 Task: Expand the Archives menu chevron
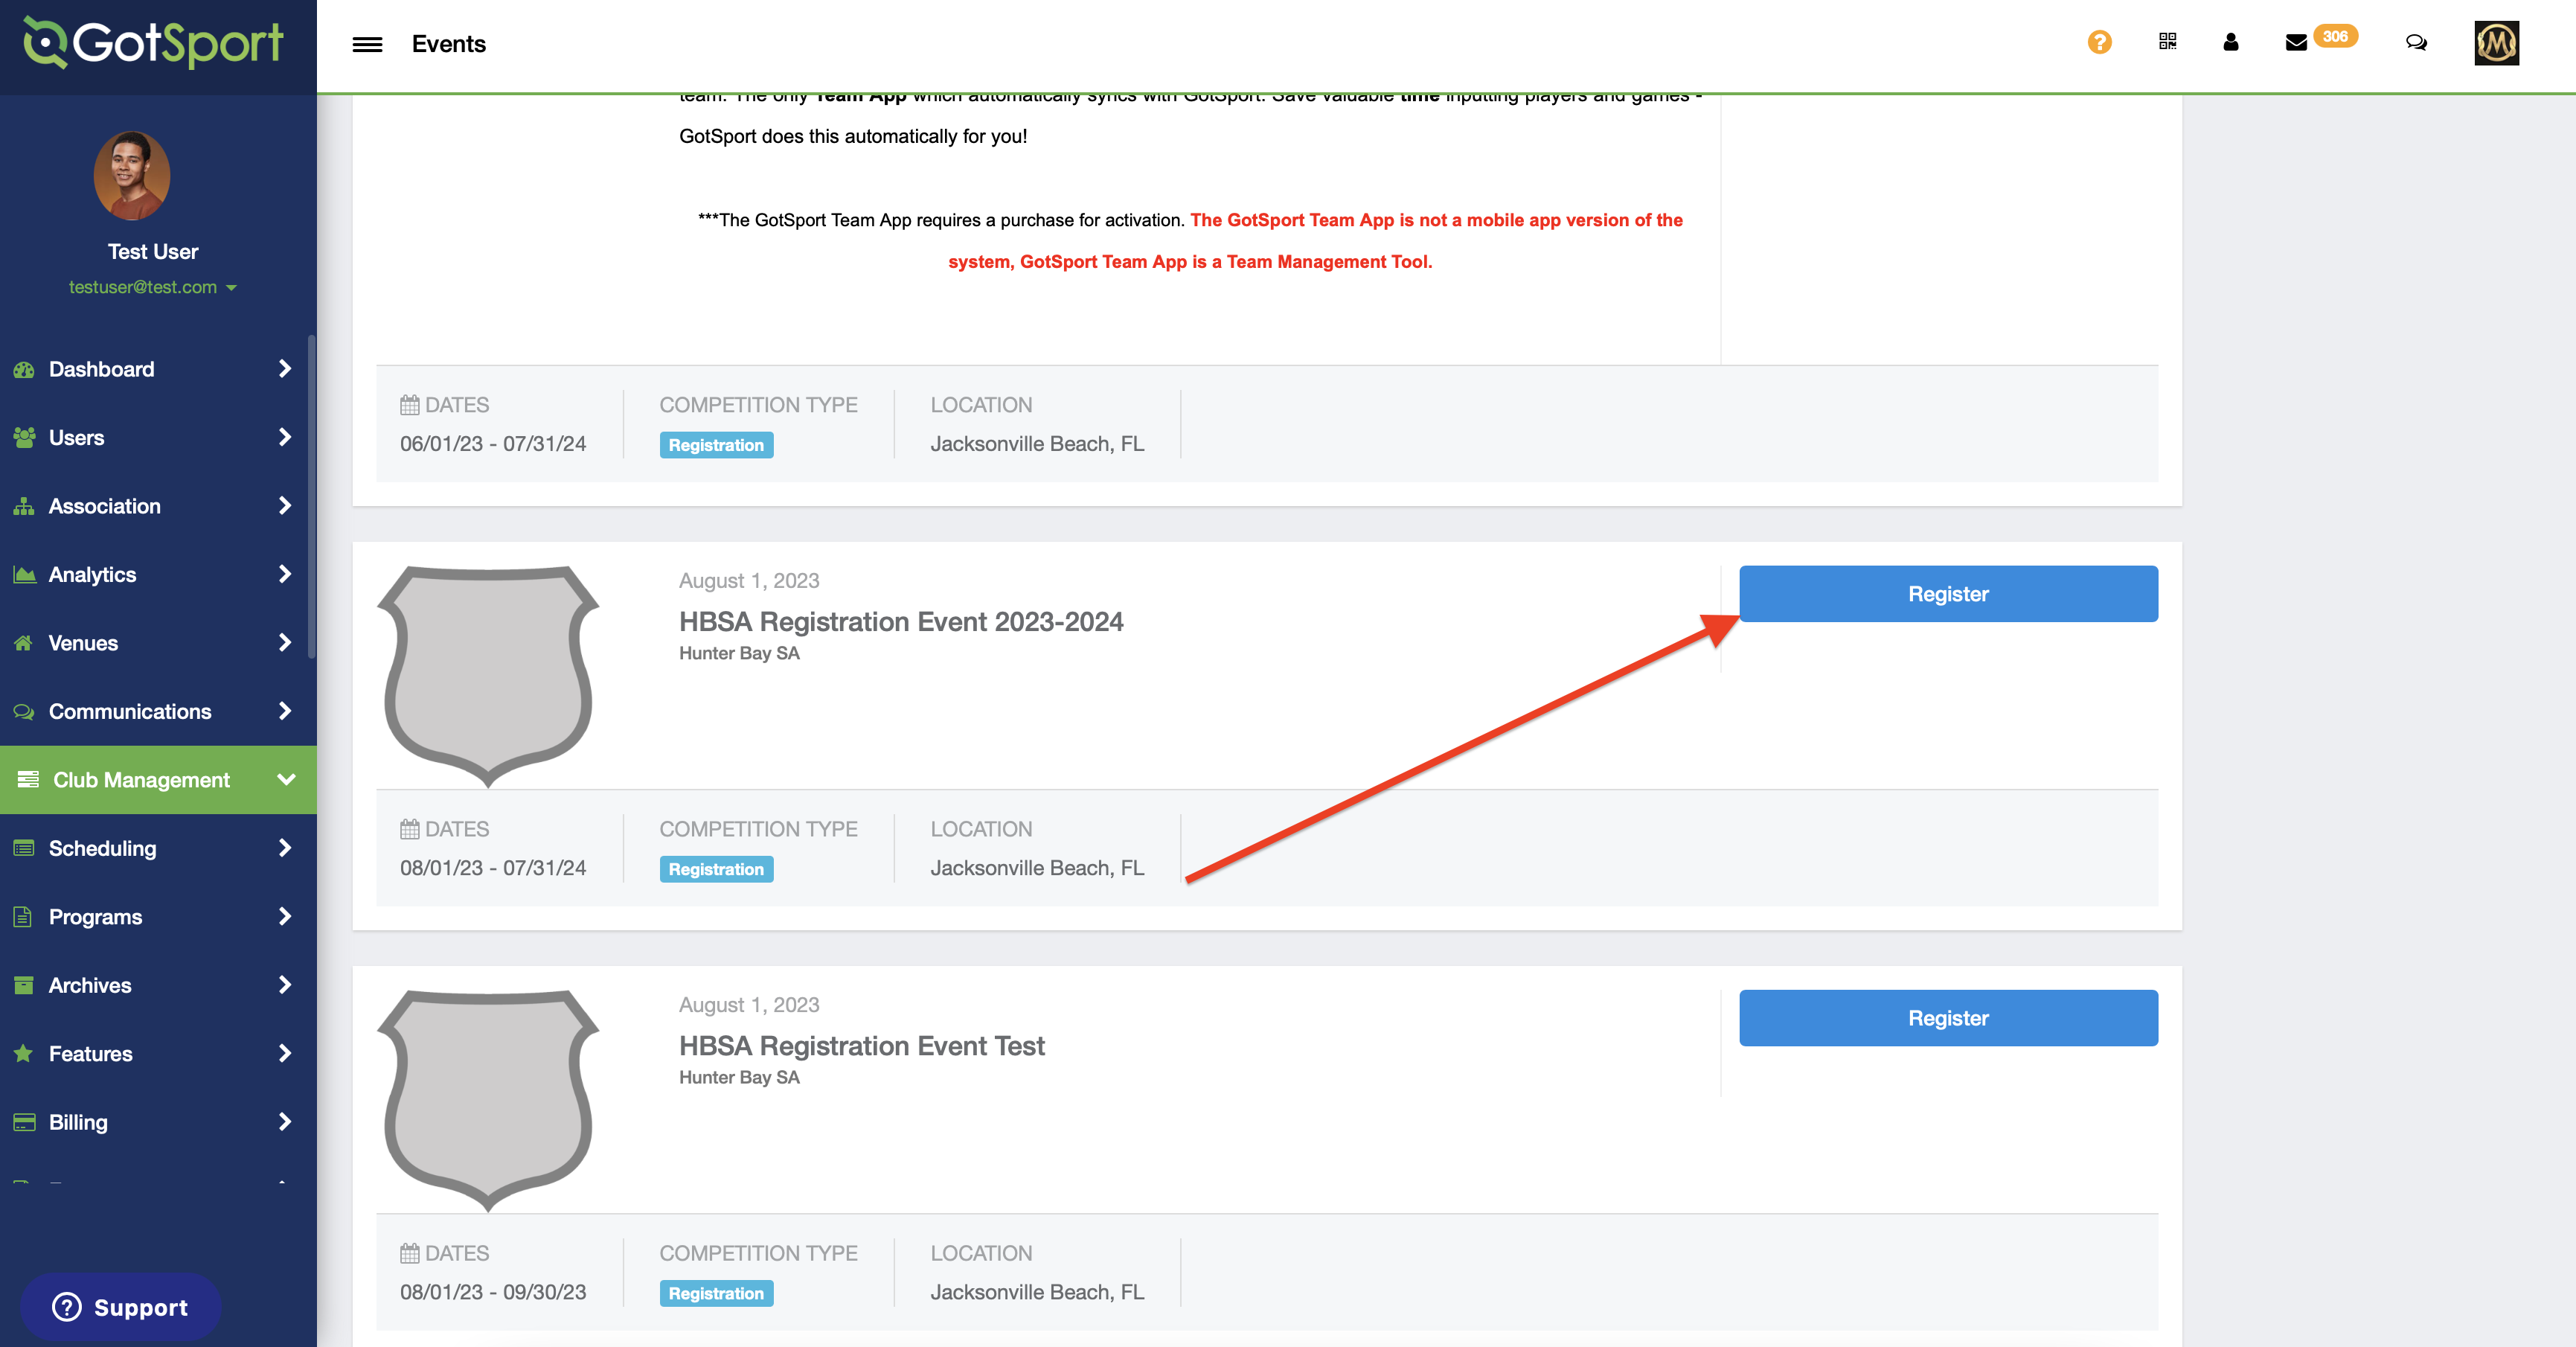pyautogui.click(x=285, y=985)
